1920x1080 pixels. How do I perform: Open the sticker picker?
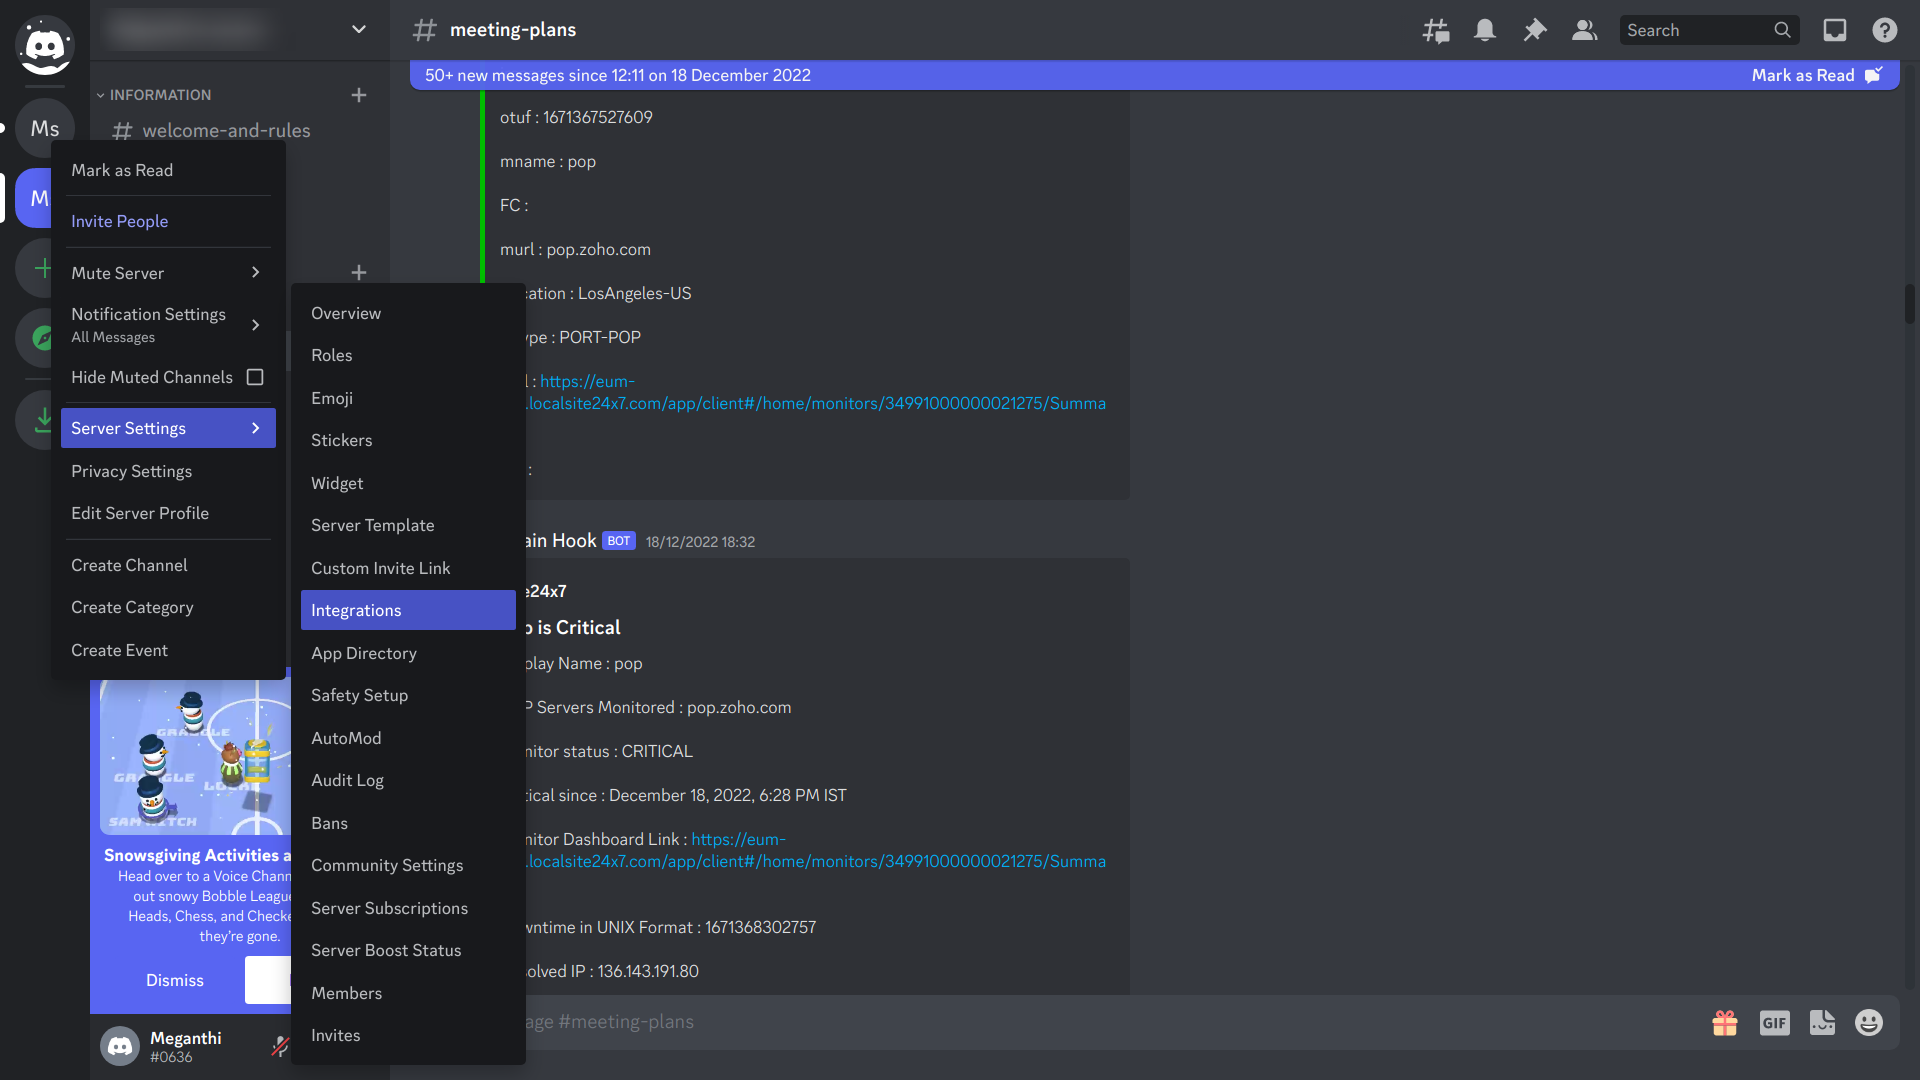click(1822, 1022)
